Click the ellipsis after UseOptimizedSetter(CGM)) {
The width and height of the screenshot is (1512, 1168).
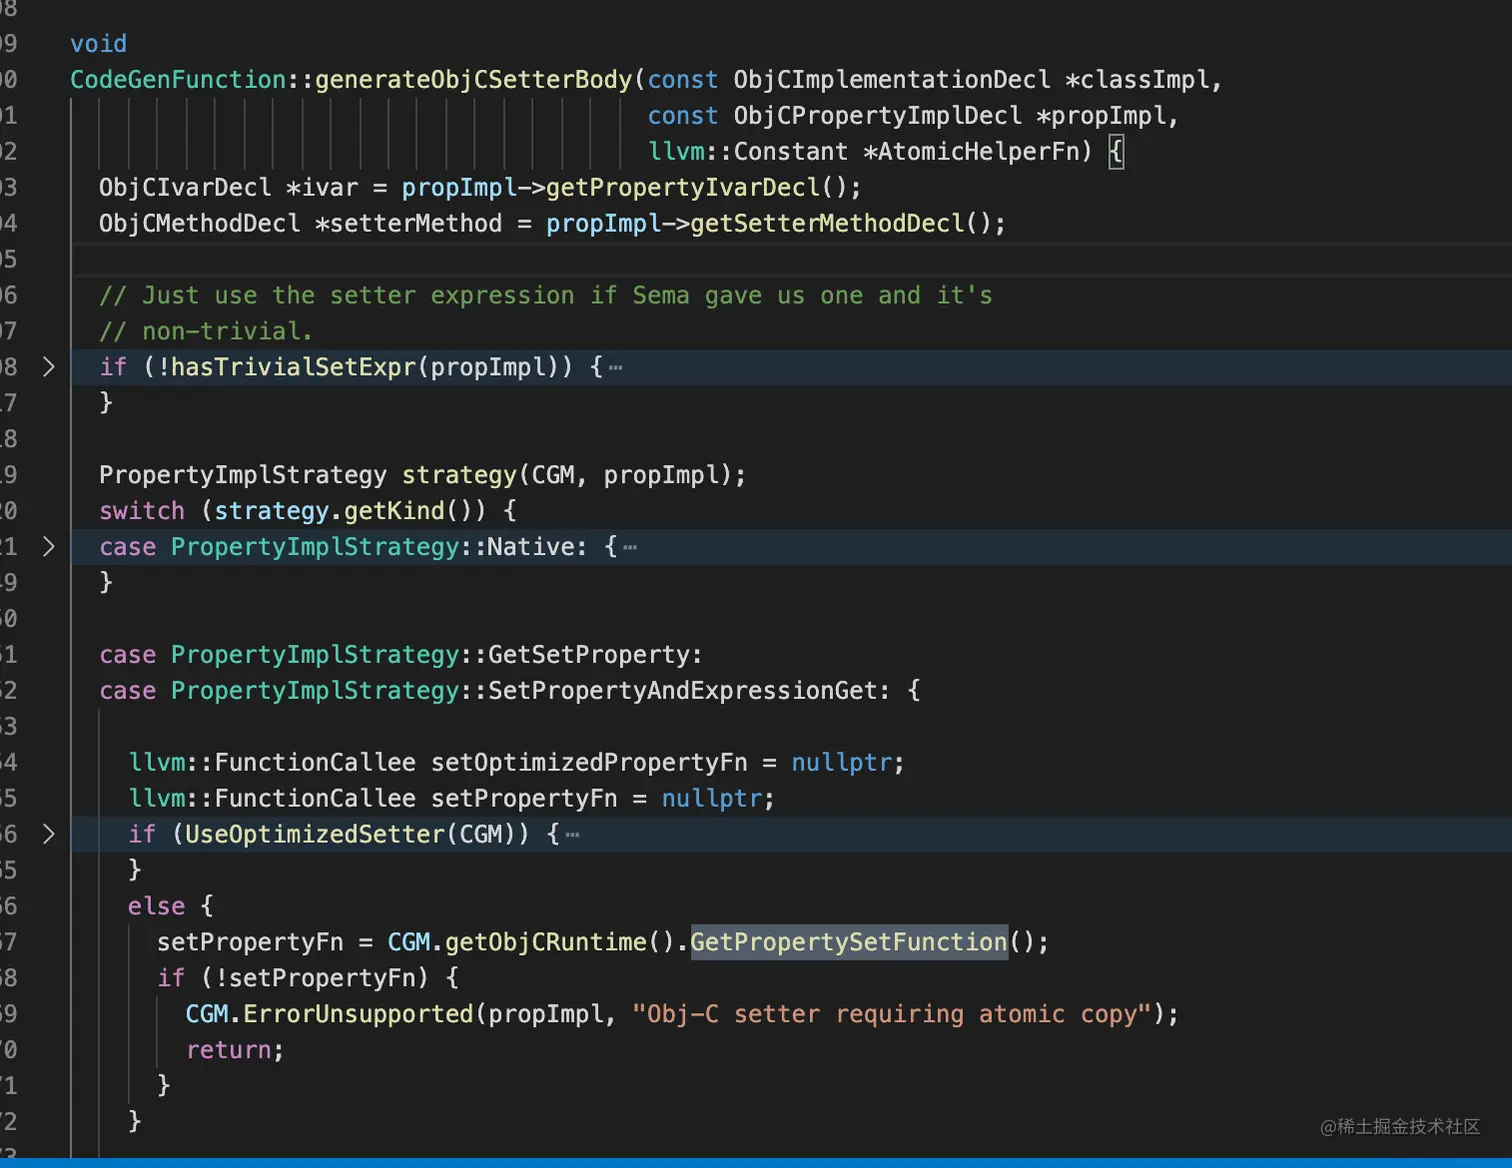click(x=572, y=835)
